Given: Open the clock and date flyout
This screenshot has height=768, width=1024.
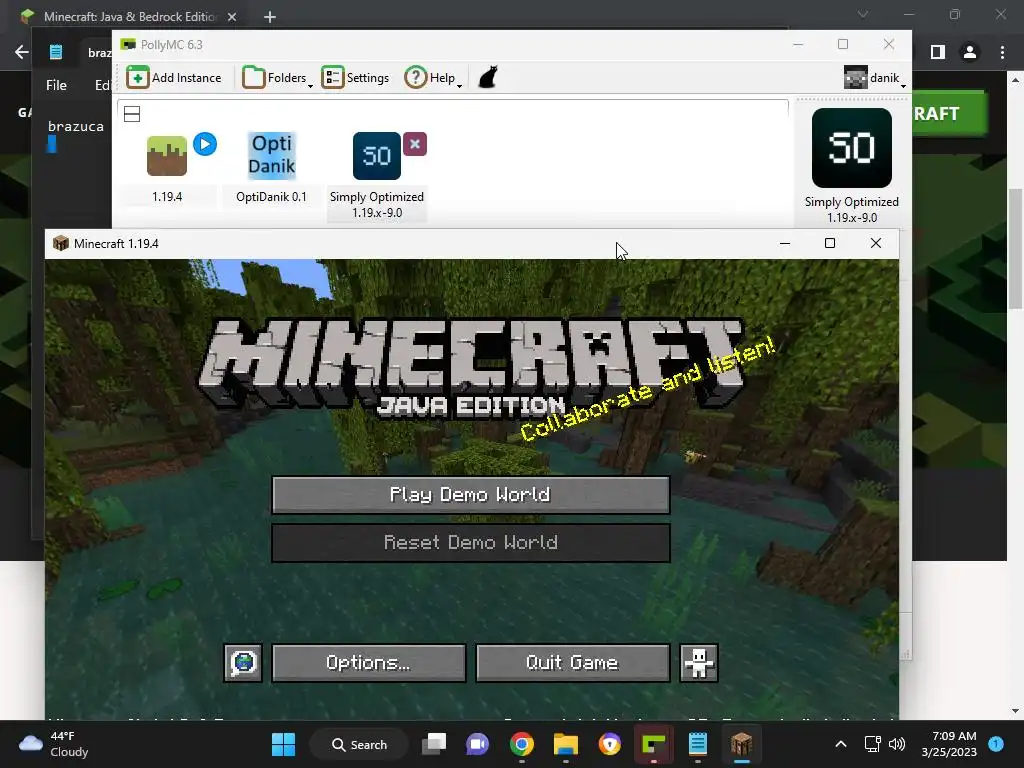Looking at the screenshot, I should [x=949, y=744].
